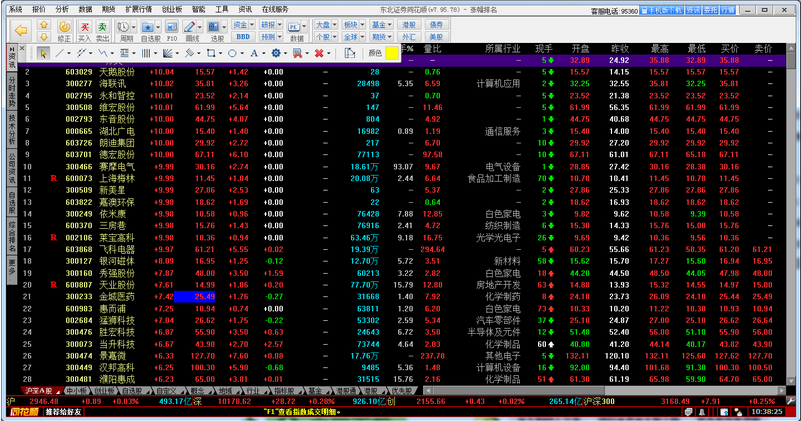This screenshot has height=421, width=801.
Task: Open the gear drawing settings icon
Action: tap(276, 53)
